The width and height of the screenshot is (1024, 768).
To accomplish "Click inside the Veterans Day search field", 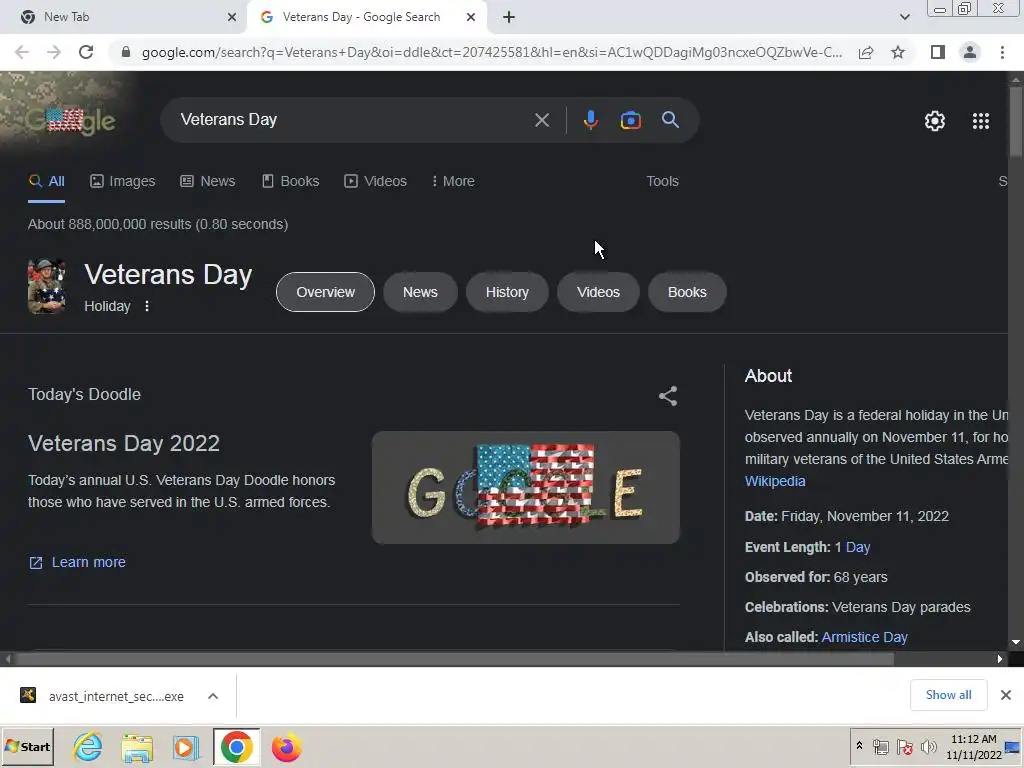I will (x=353, y=120).
